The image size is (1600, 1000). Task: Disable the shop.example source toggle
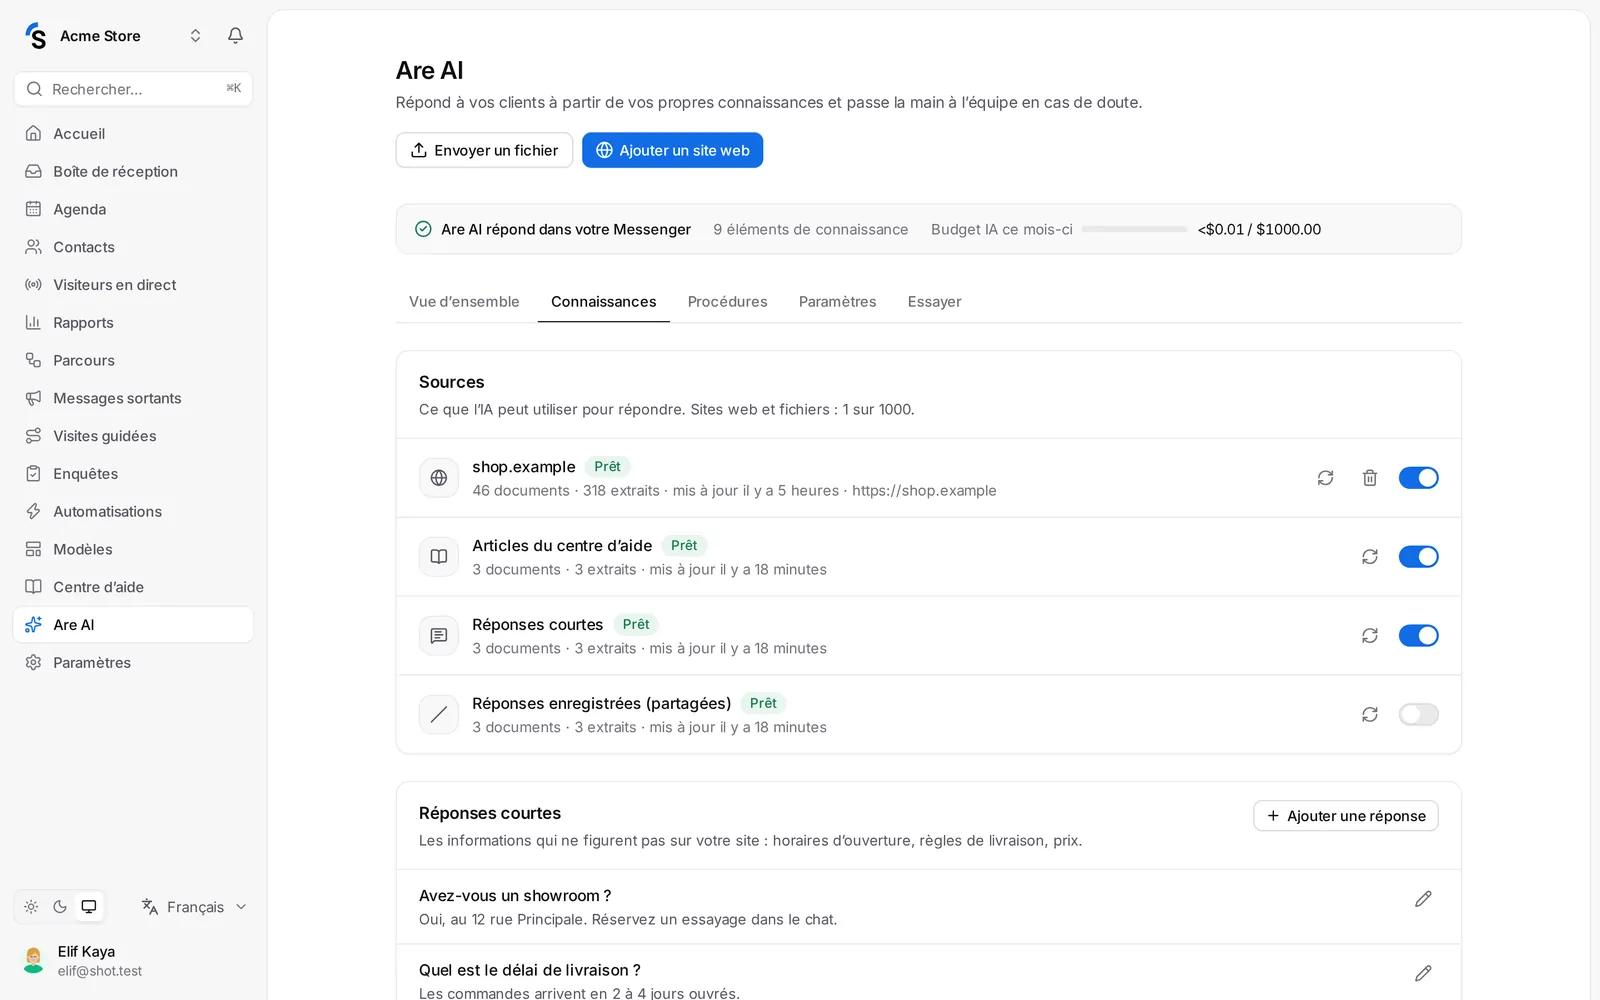tap(1418, 478)
